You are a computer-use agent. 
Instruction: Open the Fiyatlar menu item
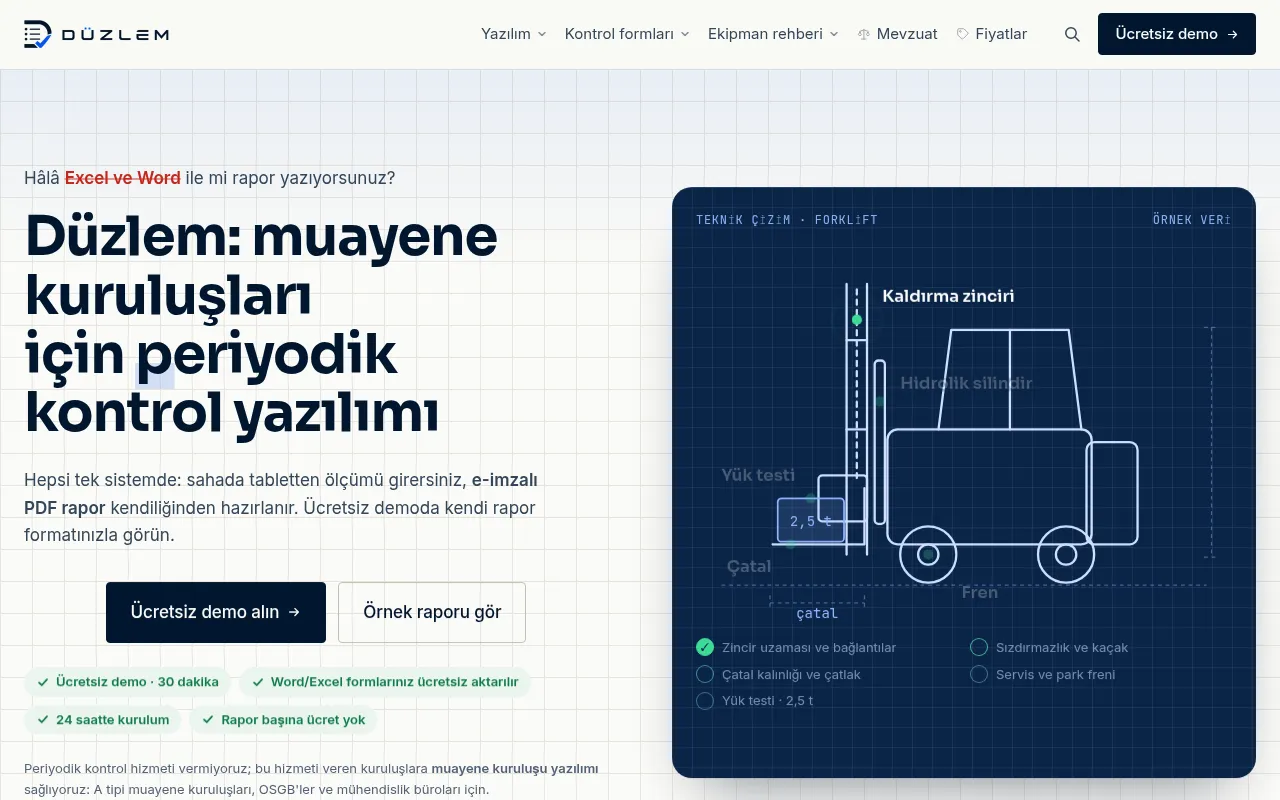coord(992,34)
